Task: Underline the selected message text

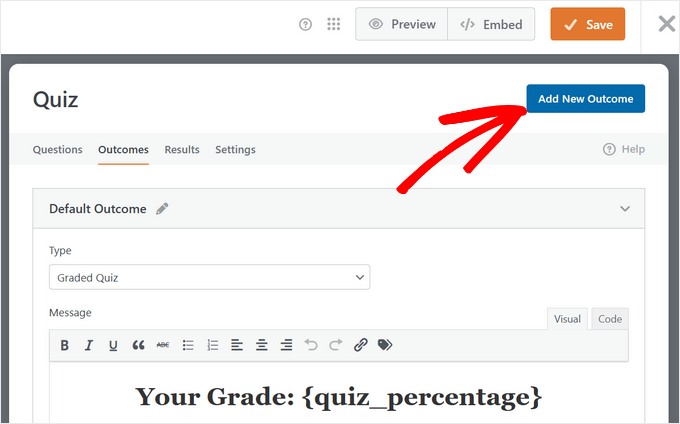Action: (113, 345)
